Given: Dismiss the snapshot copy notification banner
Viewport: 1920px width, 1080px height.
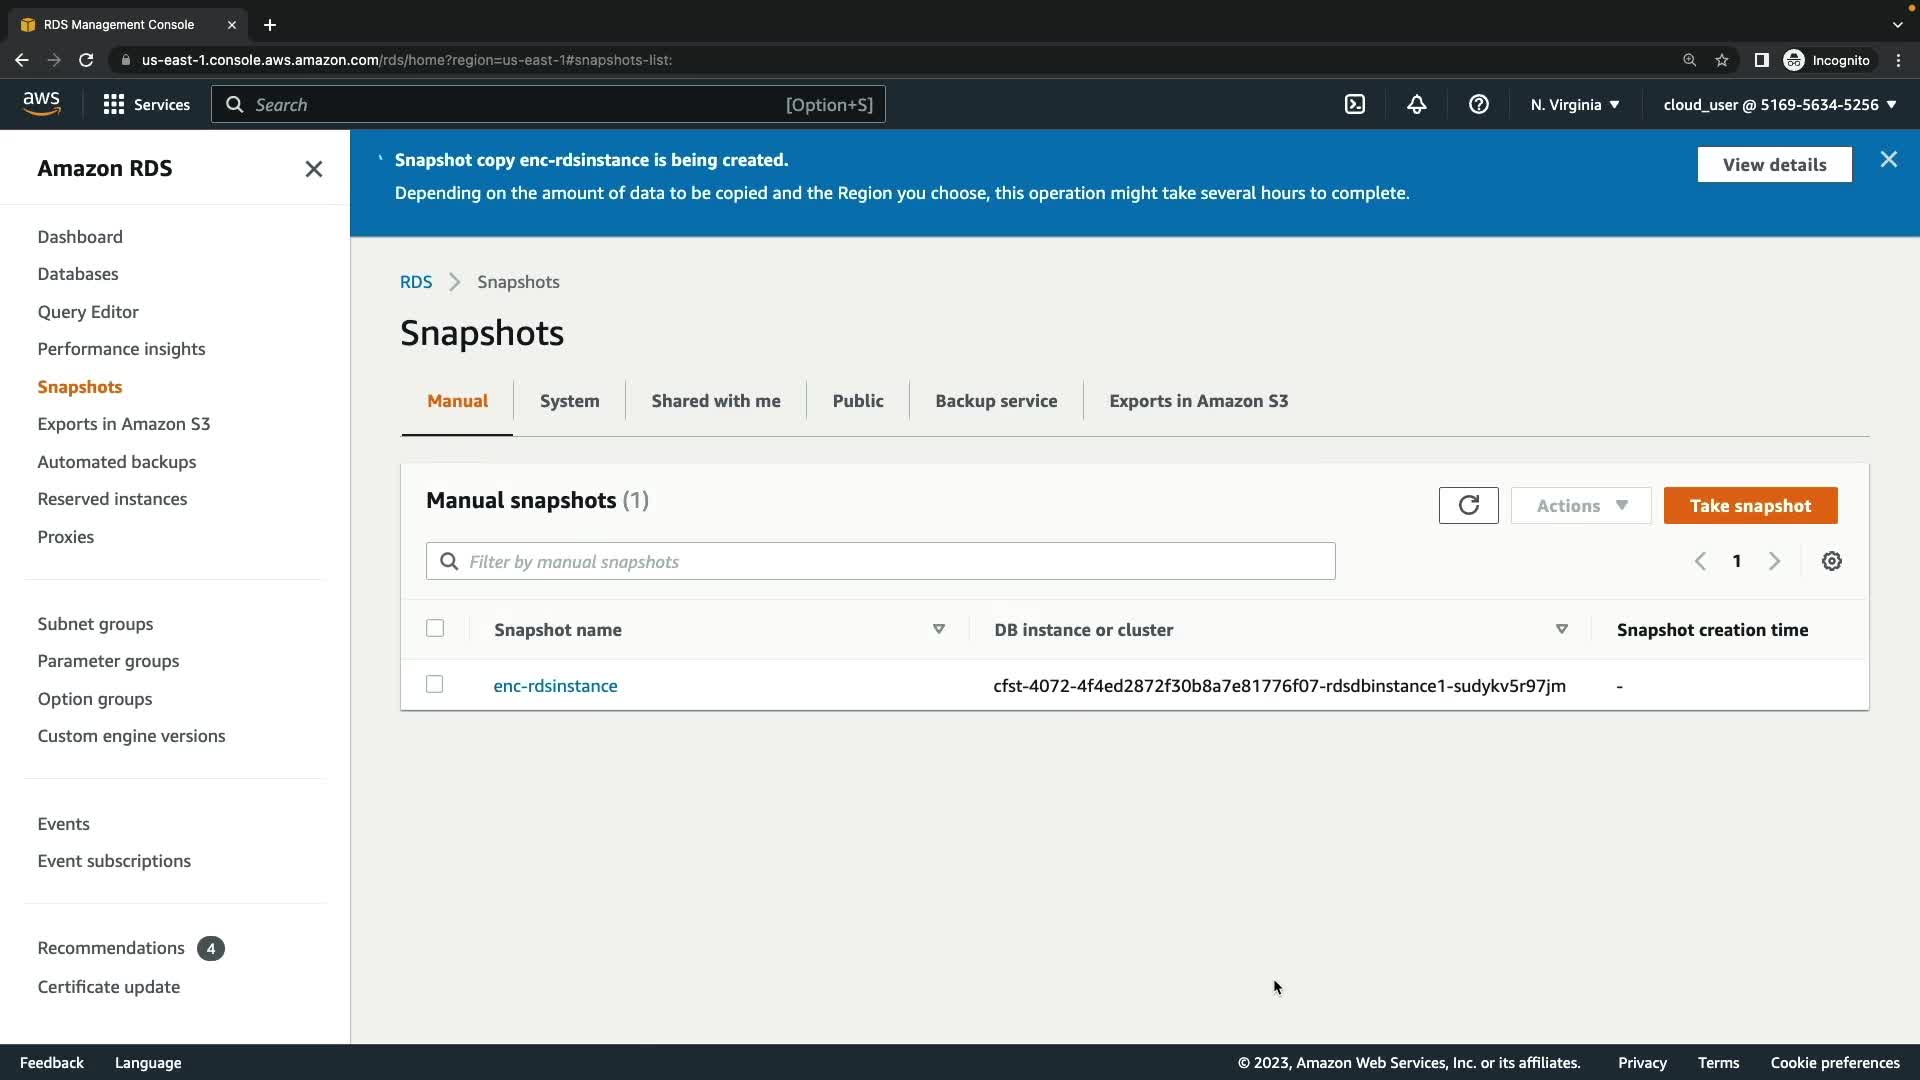Looking at the screenshot, I should tap(1888, 160).
